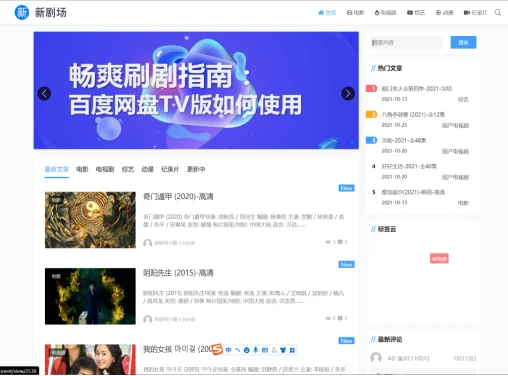Open the 动漫 nav menu item

444,13
